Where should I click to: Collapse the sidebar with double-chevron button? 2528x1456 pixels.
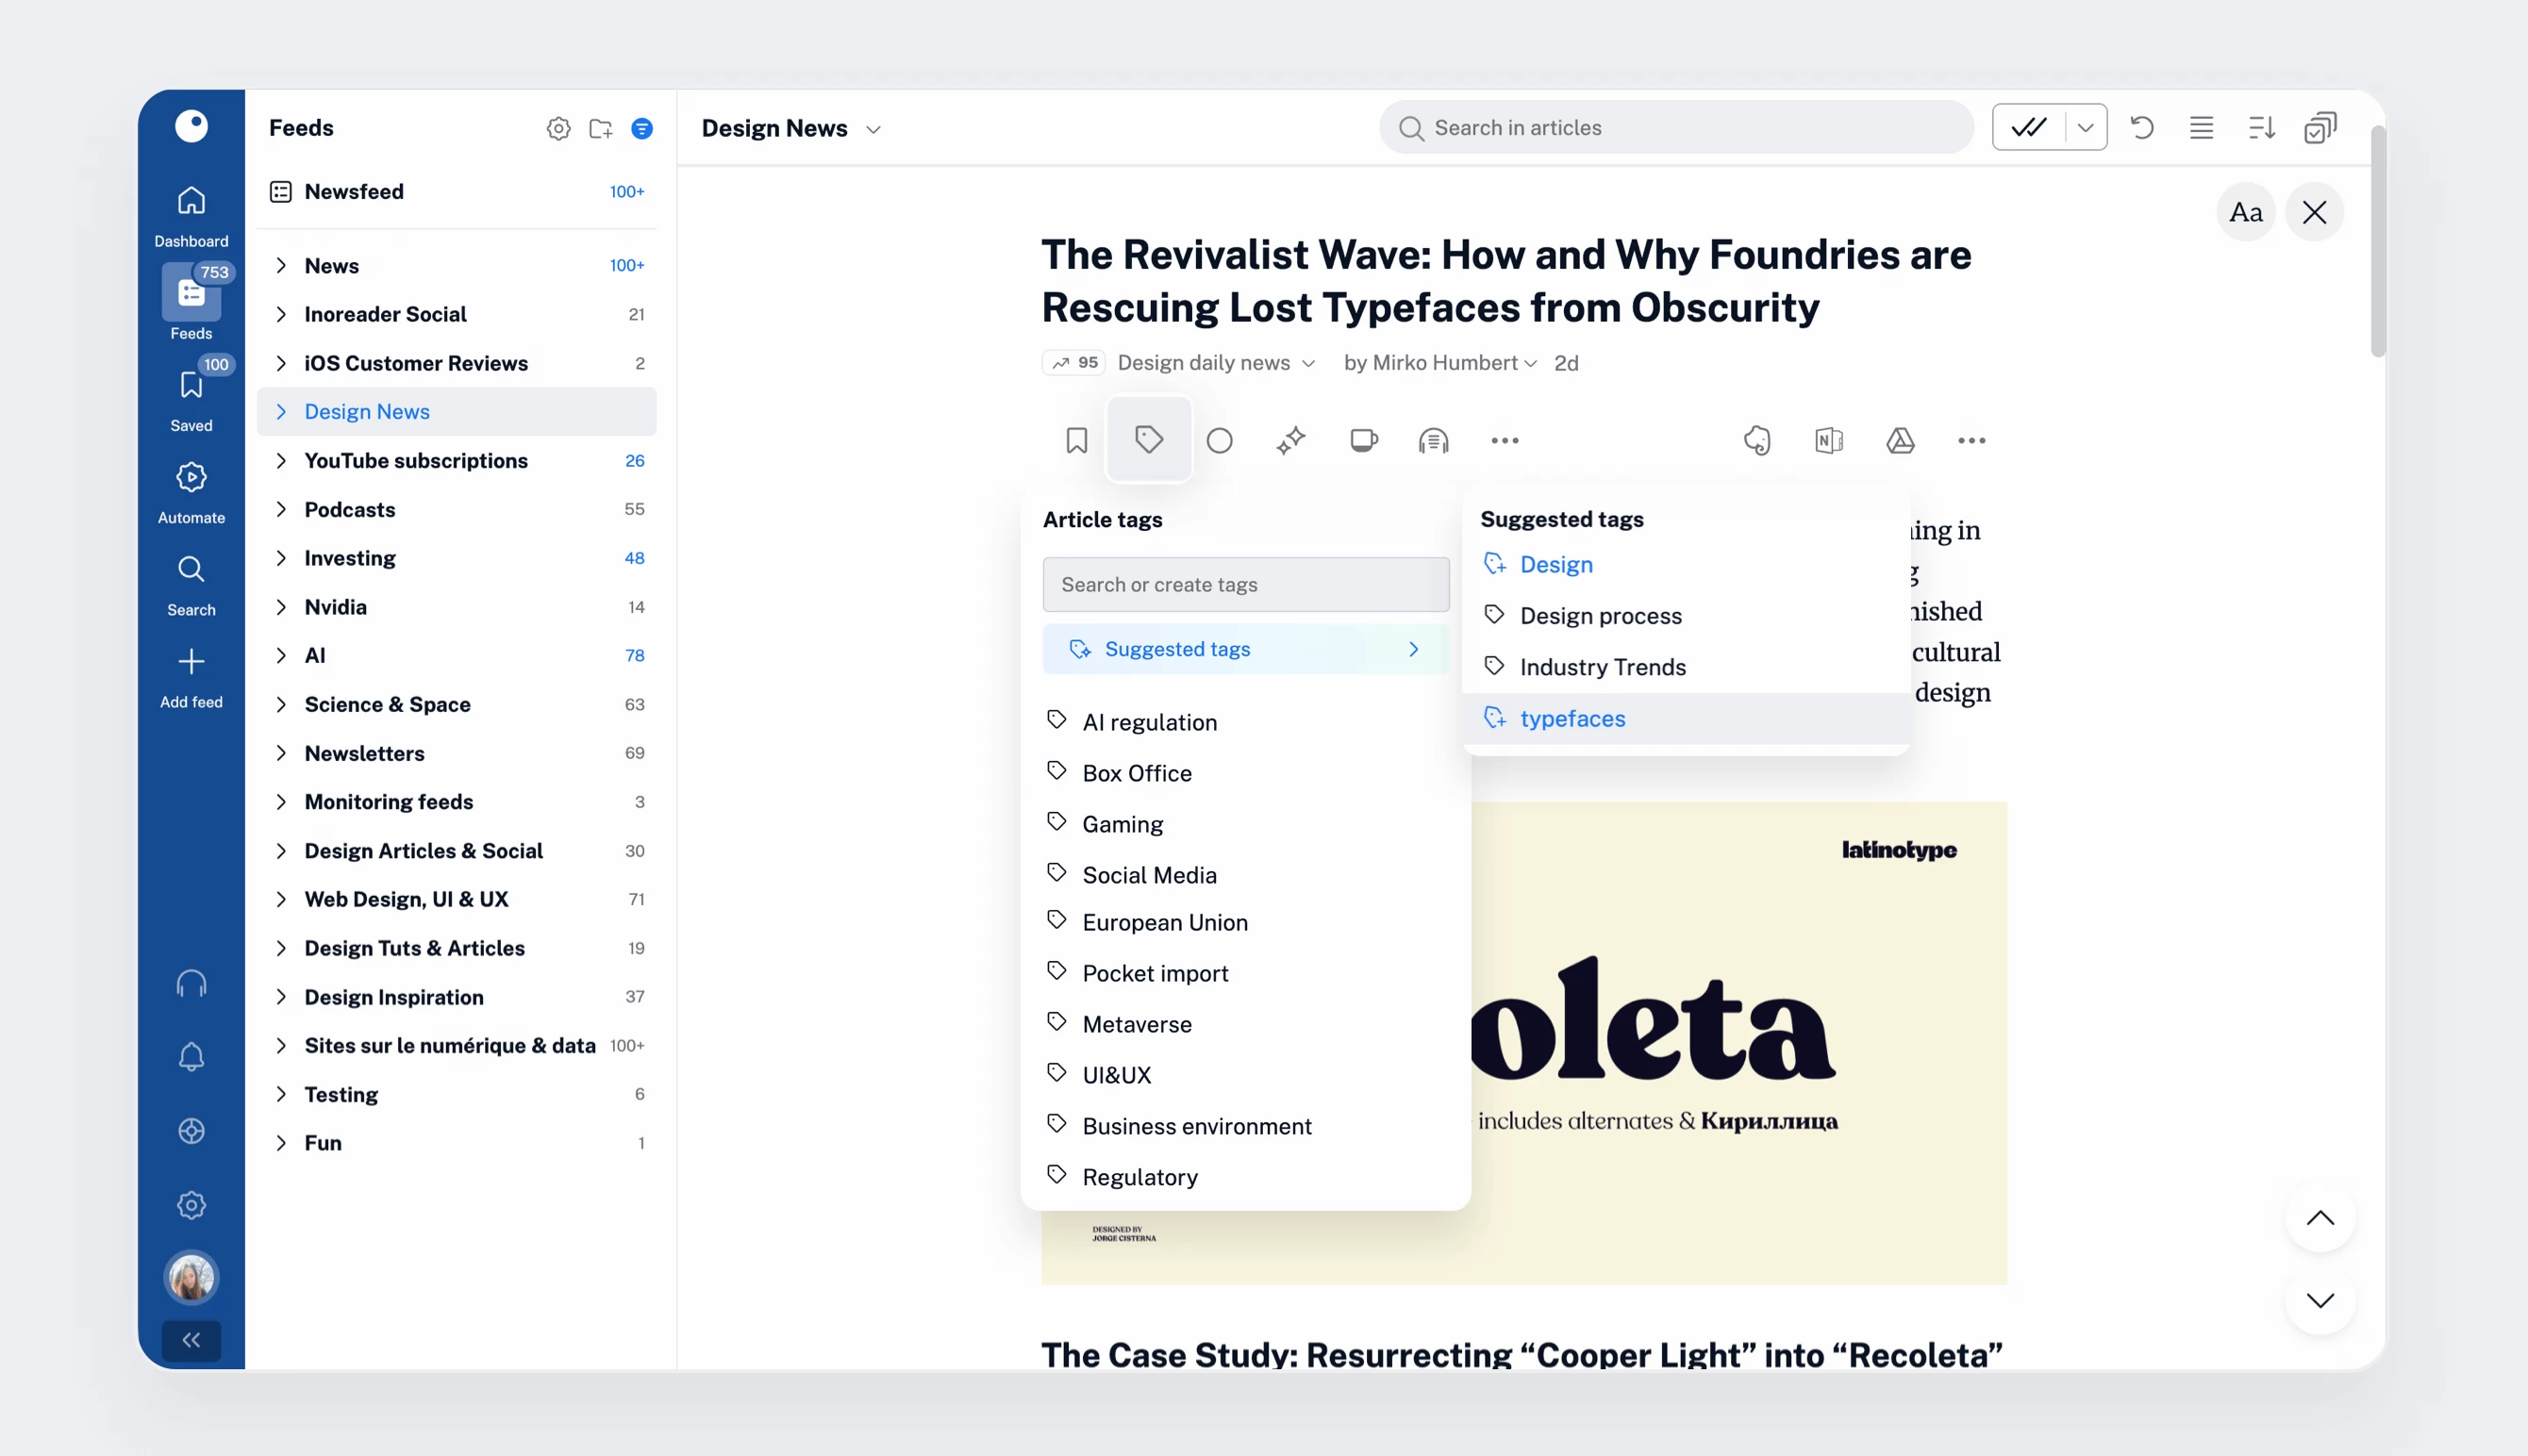(191, 1340)
